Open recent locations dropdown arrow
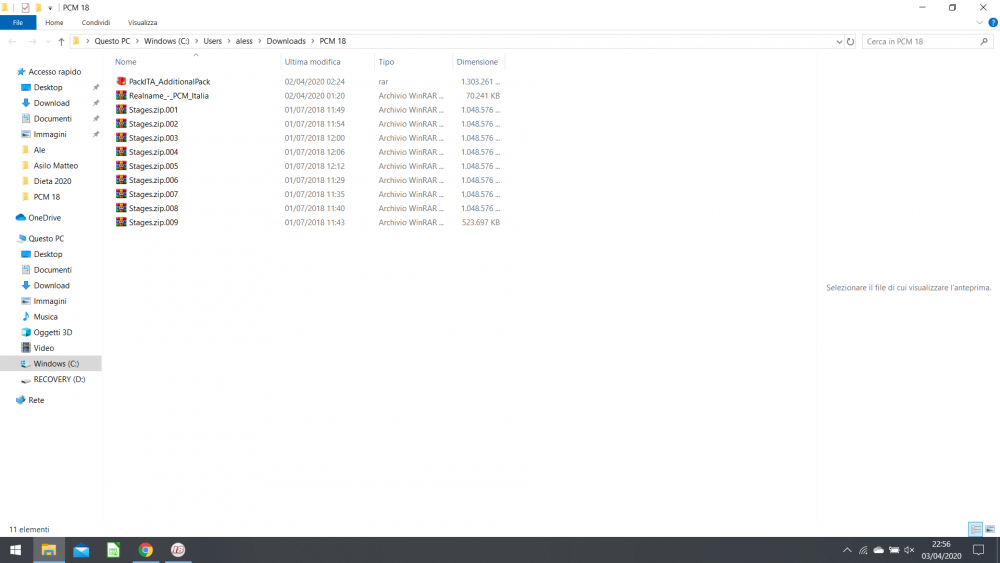Image resolution: width=1000 pixels, height=563 pixels. pos(48,41)
